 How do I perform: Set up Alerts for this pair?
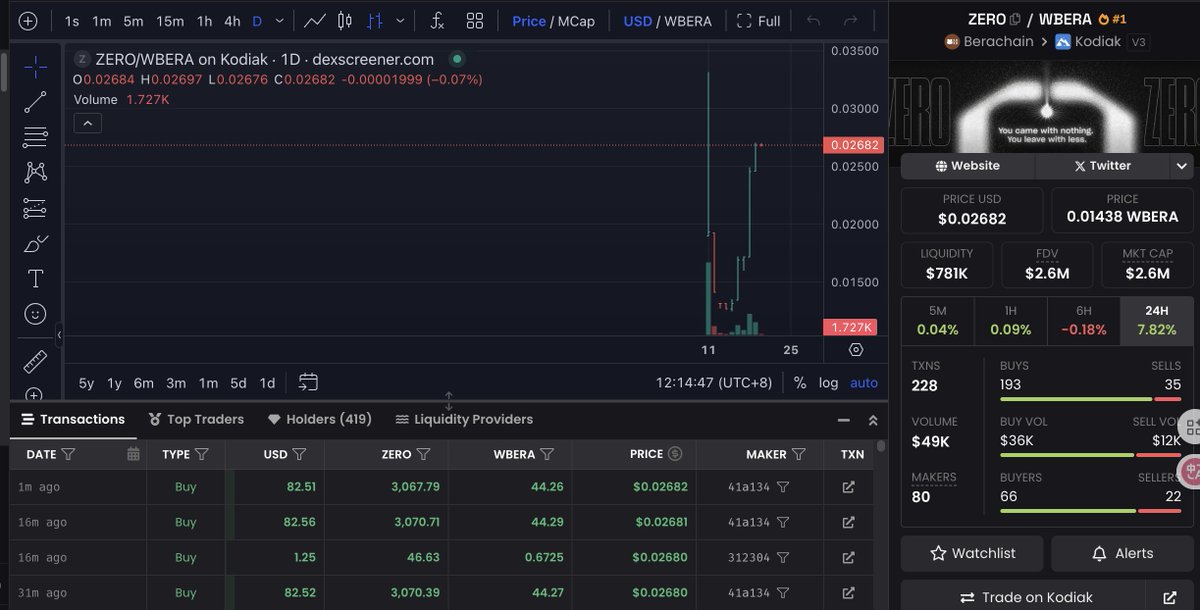pos(1122,553)
